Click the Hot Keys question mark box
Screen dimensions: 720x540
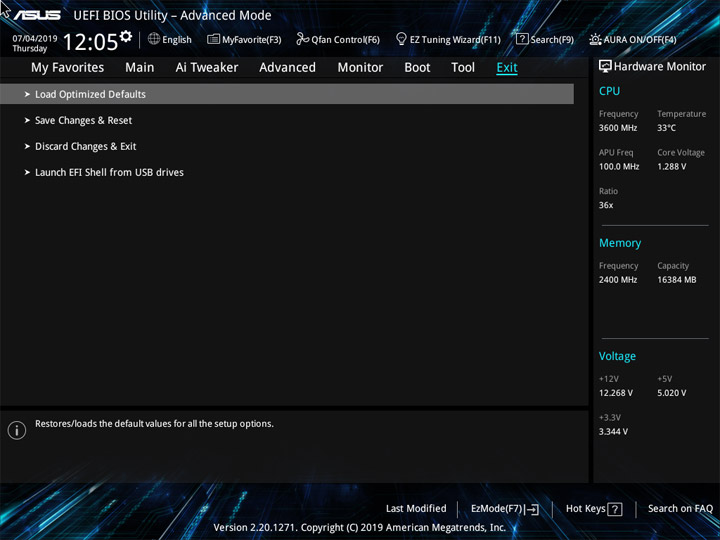[614, 509]
